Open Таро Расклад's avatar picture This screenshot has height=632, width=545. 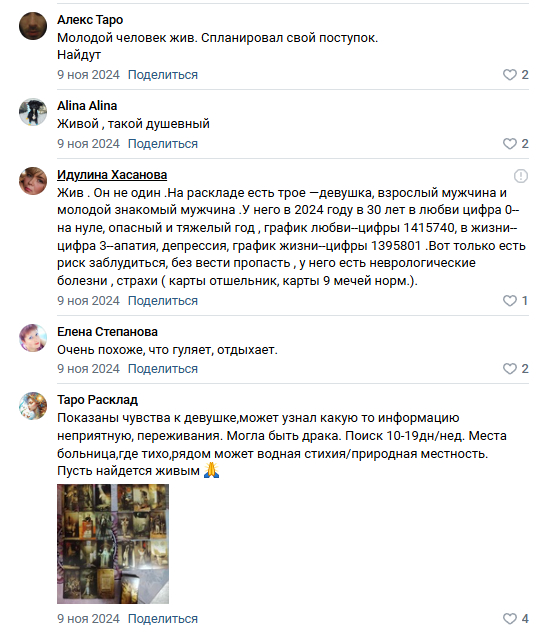[x=33, y=406]
